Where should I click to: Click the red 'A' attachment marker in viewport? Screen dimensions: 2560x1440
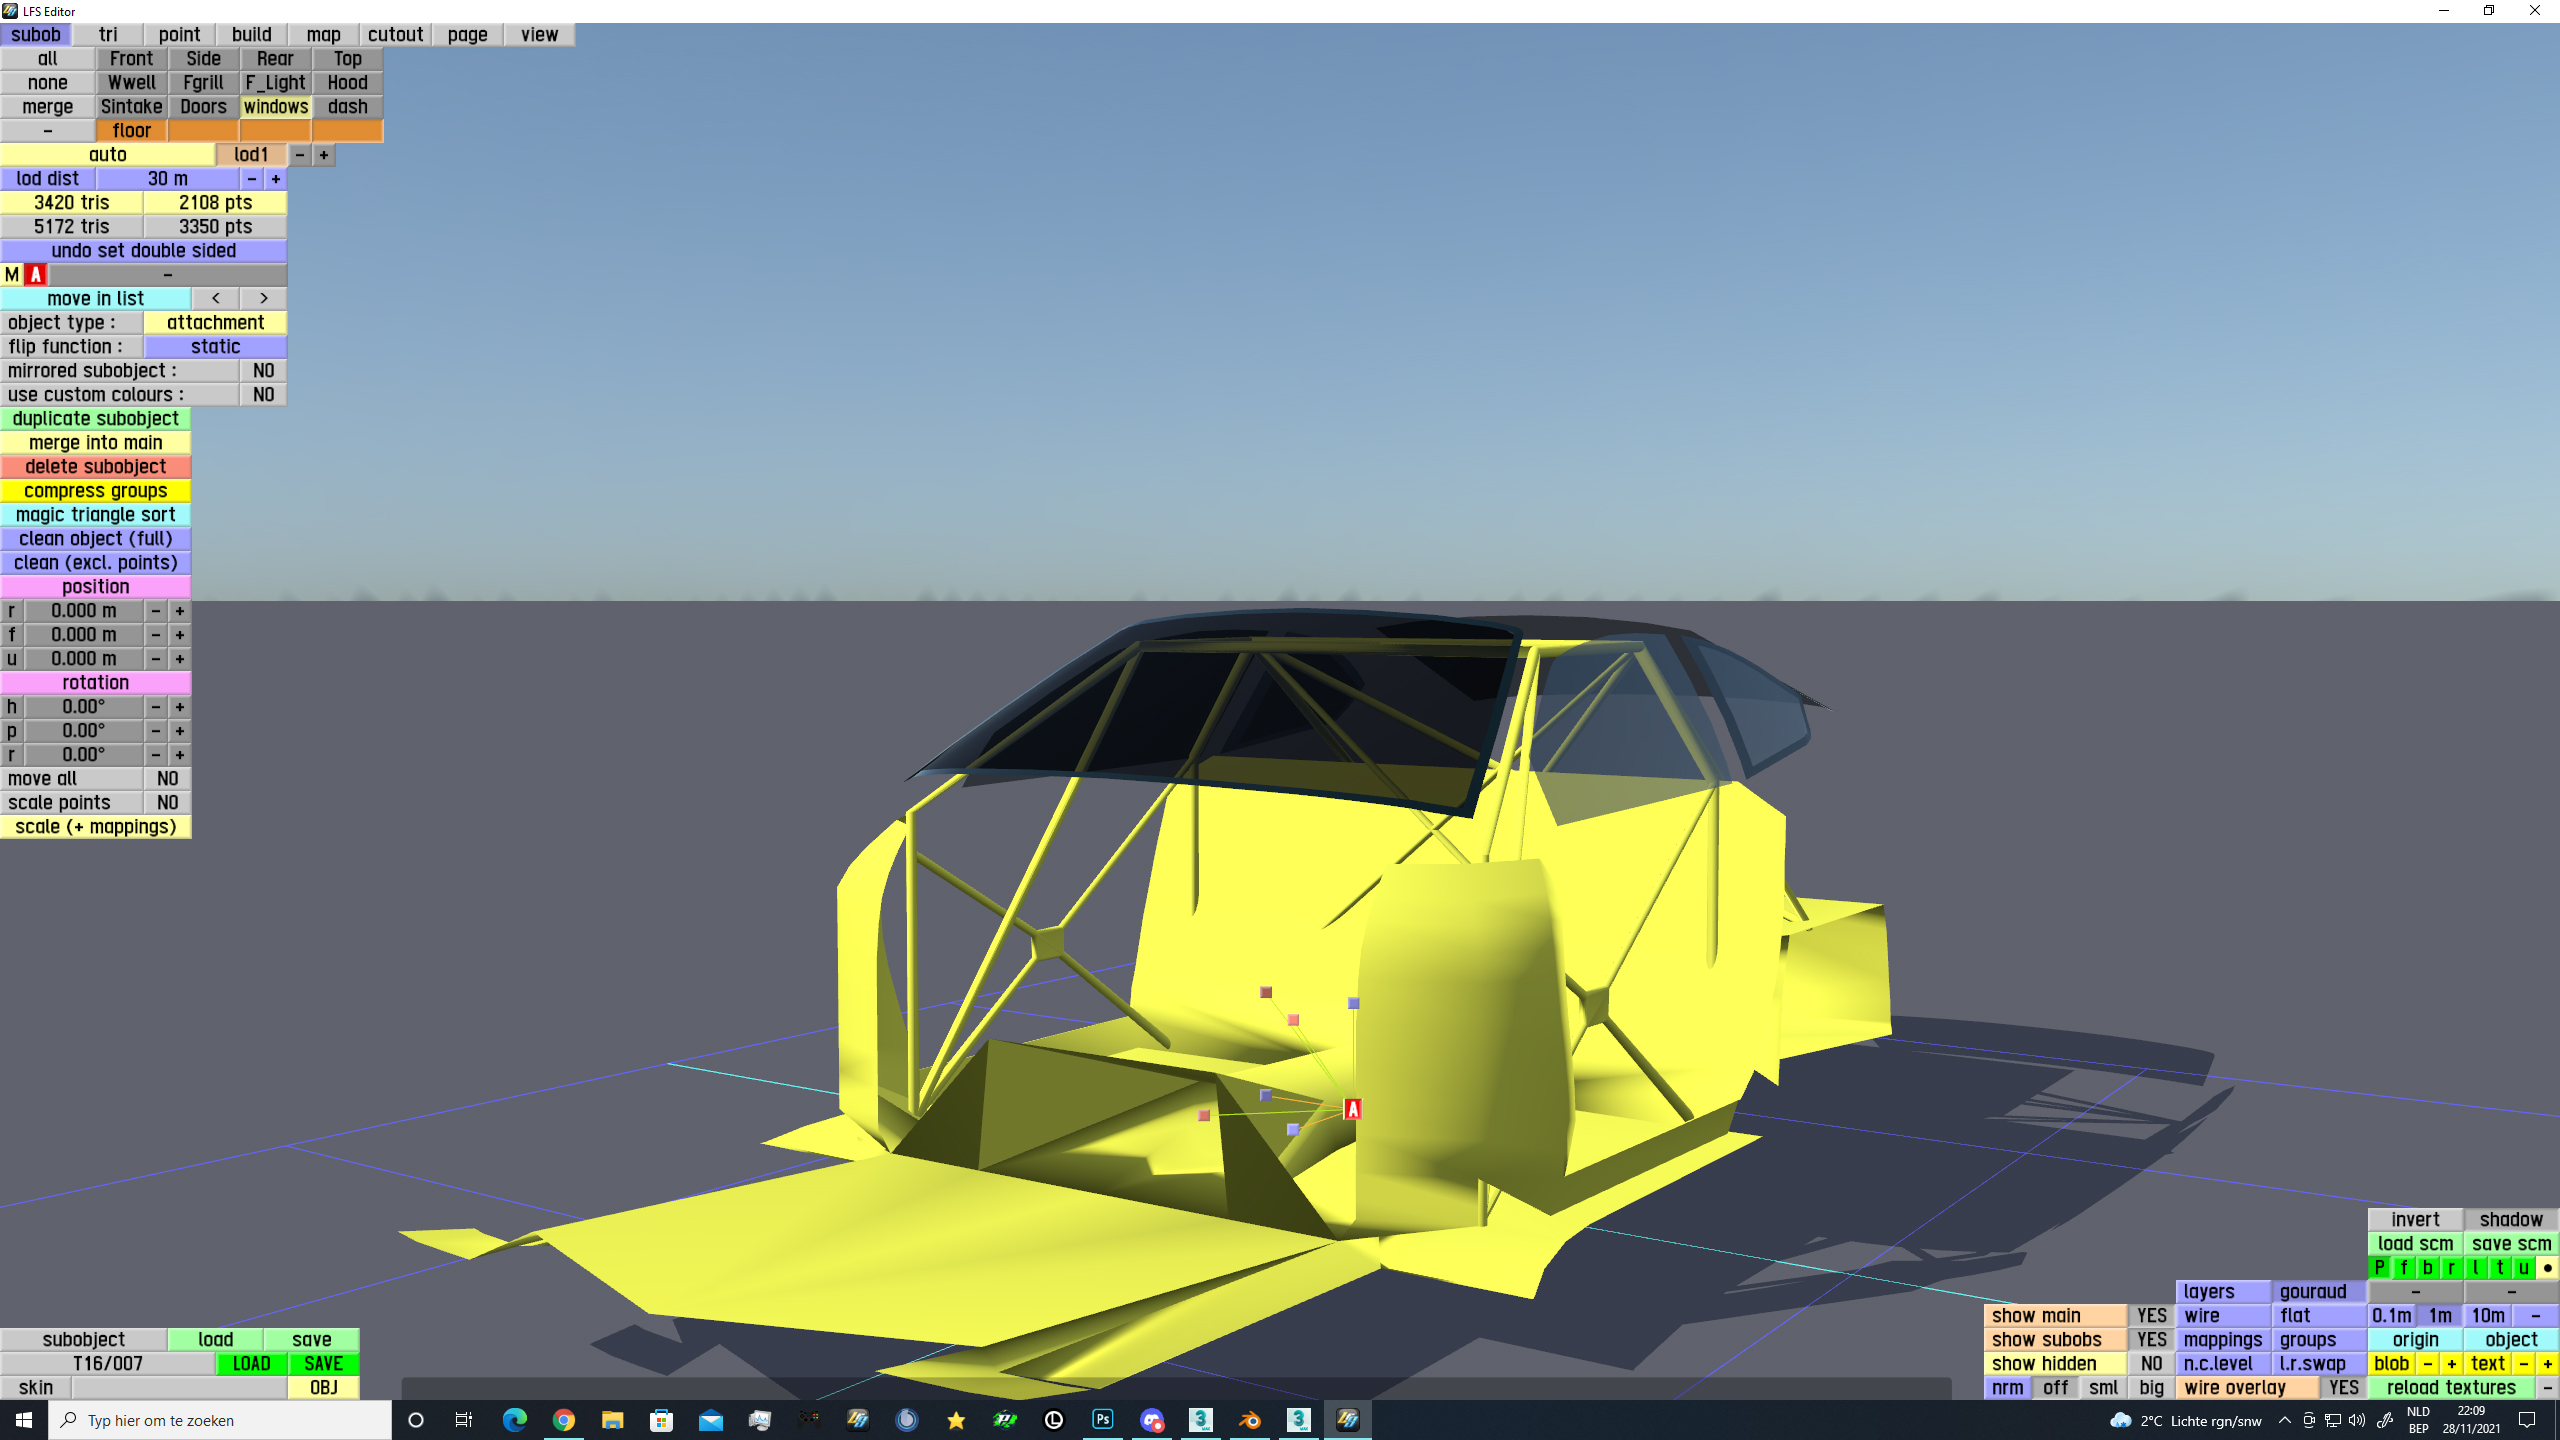coord(1352,1109)
